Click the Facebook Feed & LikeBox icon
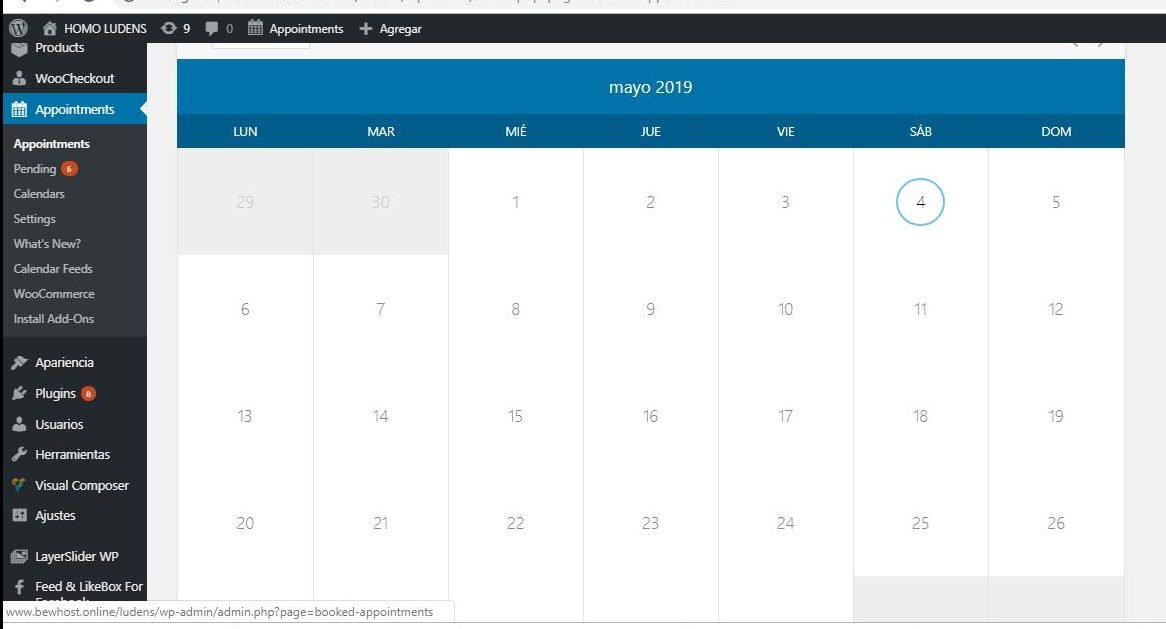Screen dimensions: 1166x629 click(19, 587)
